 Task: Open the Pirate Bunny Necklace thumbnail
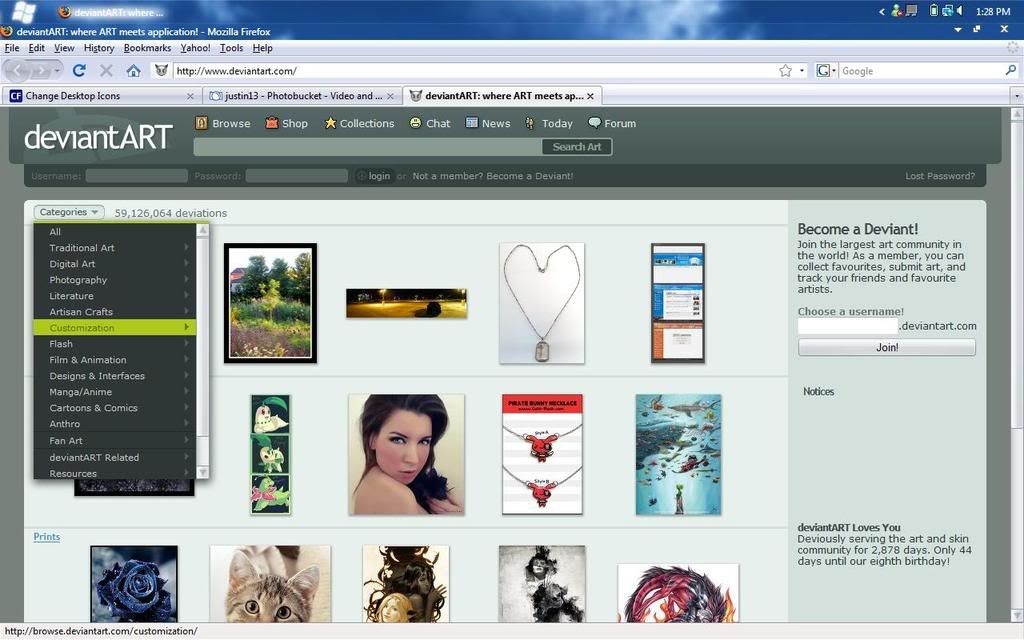tap(541, 455)
